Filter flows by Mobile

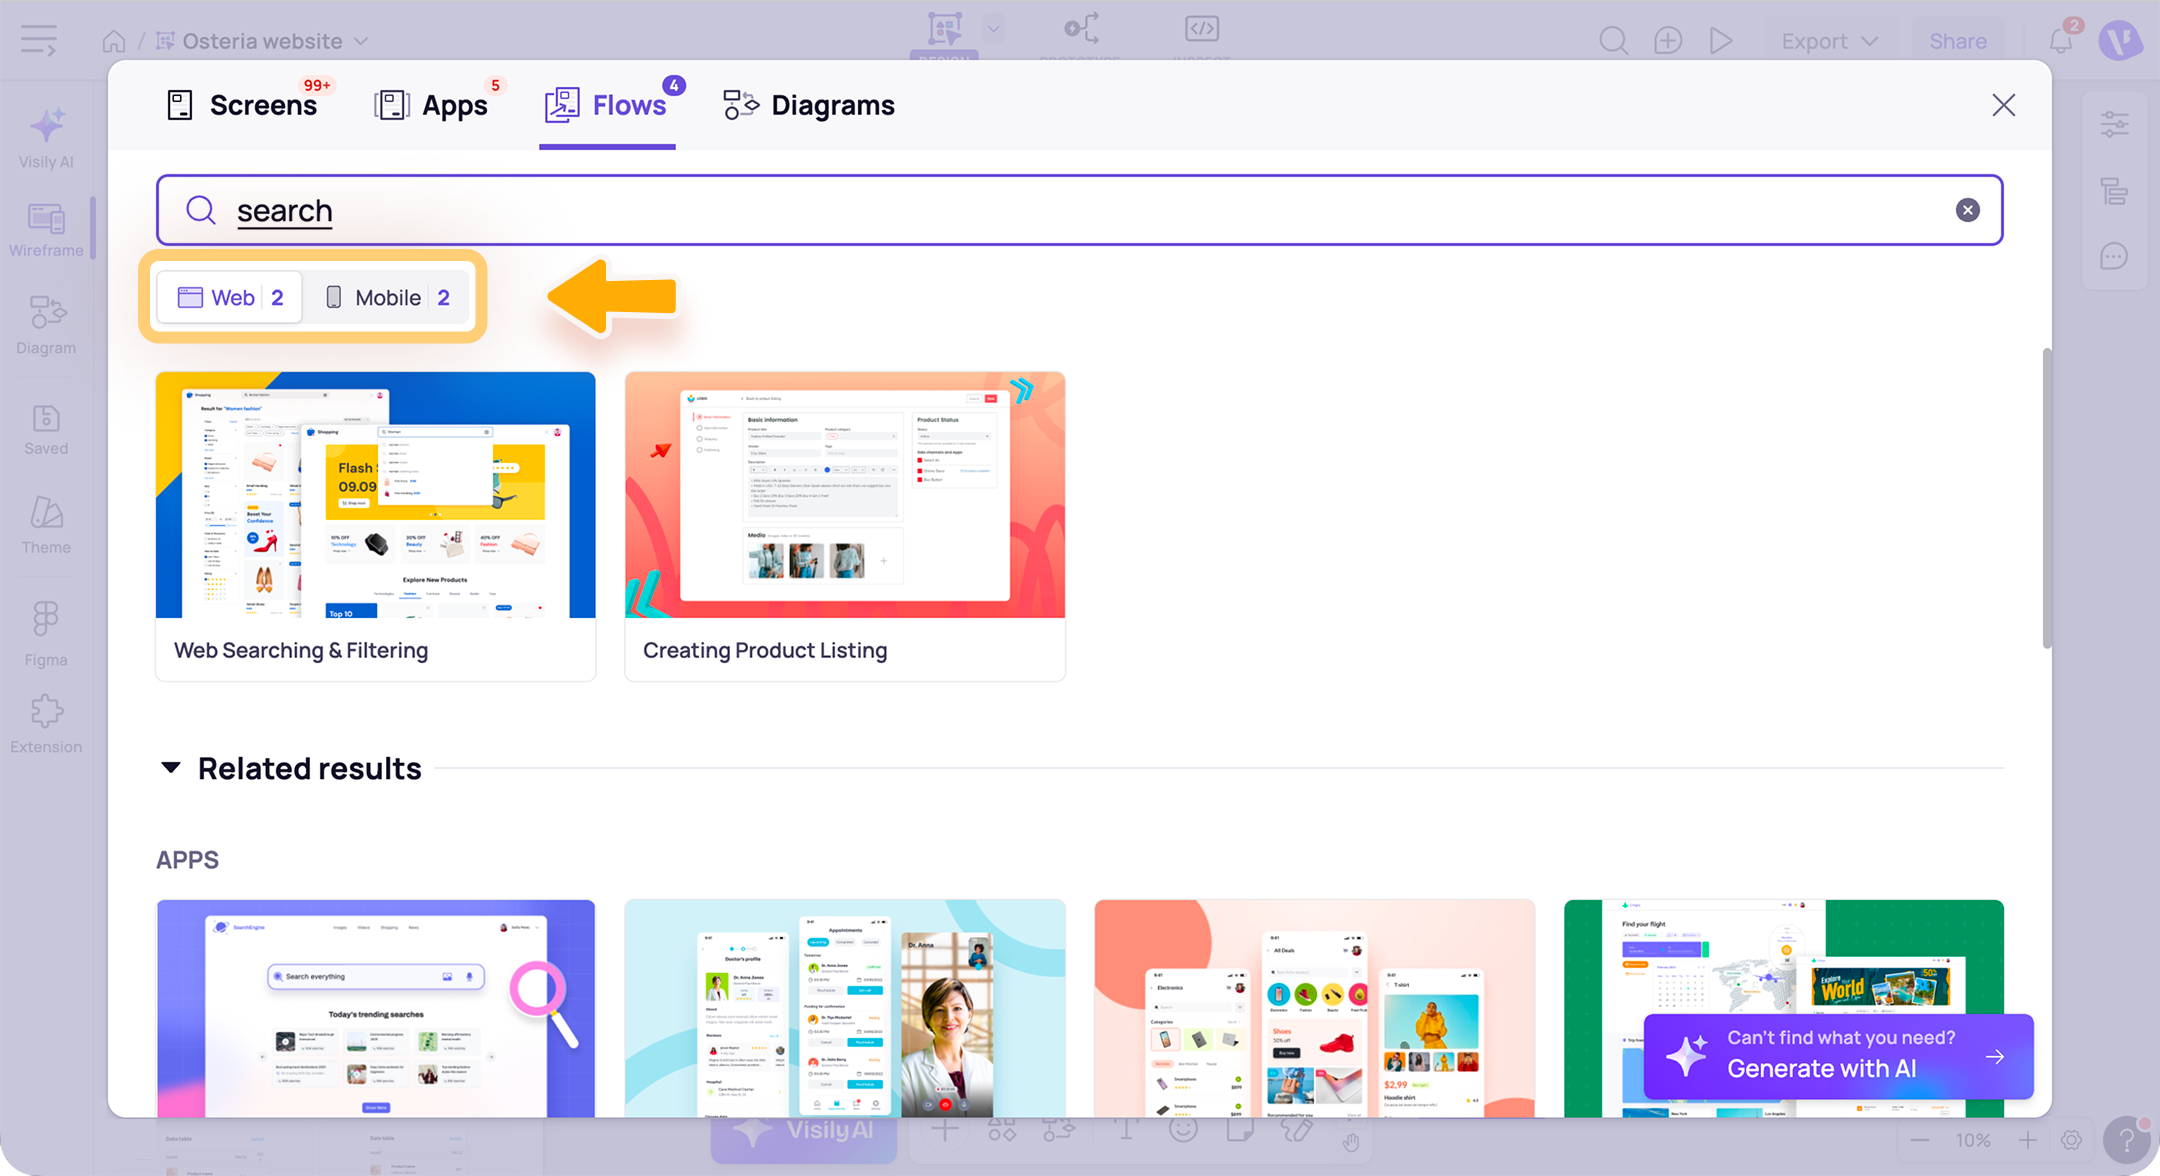[x=387, y=297]
